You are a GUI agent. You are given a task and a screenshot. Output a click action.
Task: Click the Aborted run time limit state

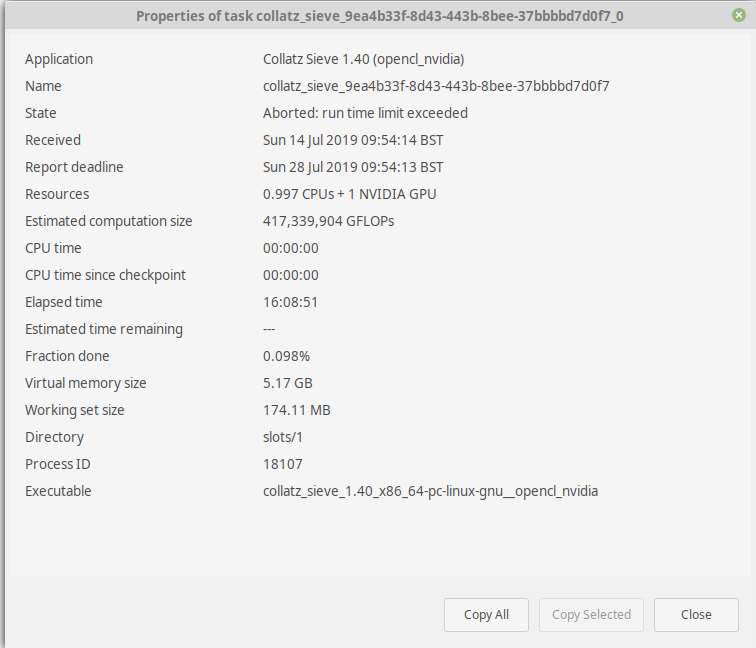(x=365, y=113)
